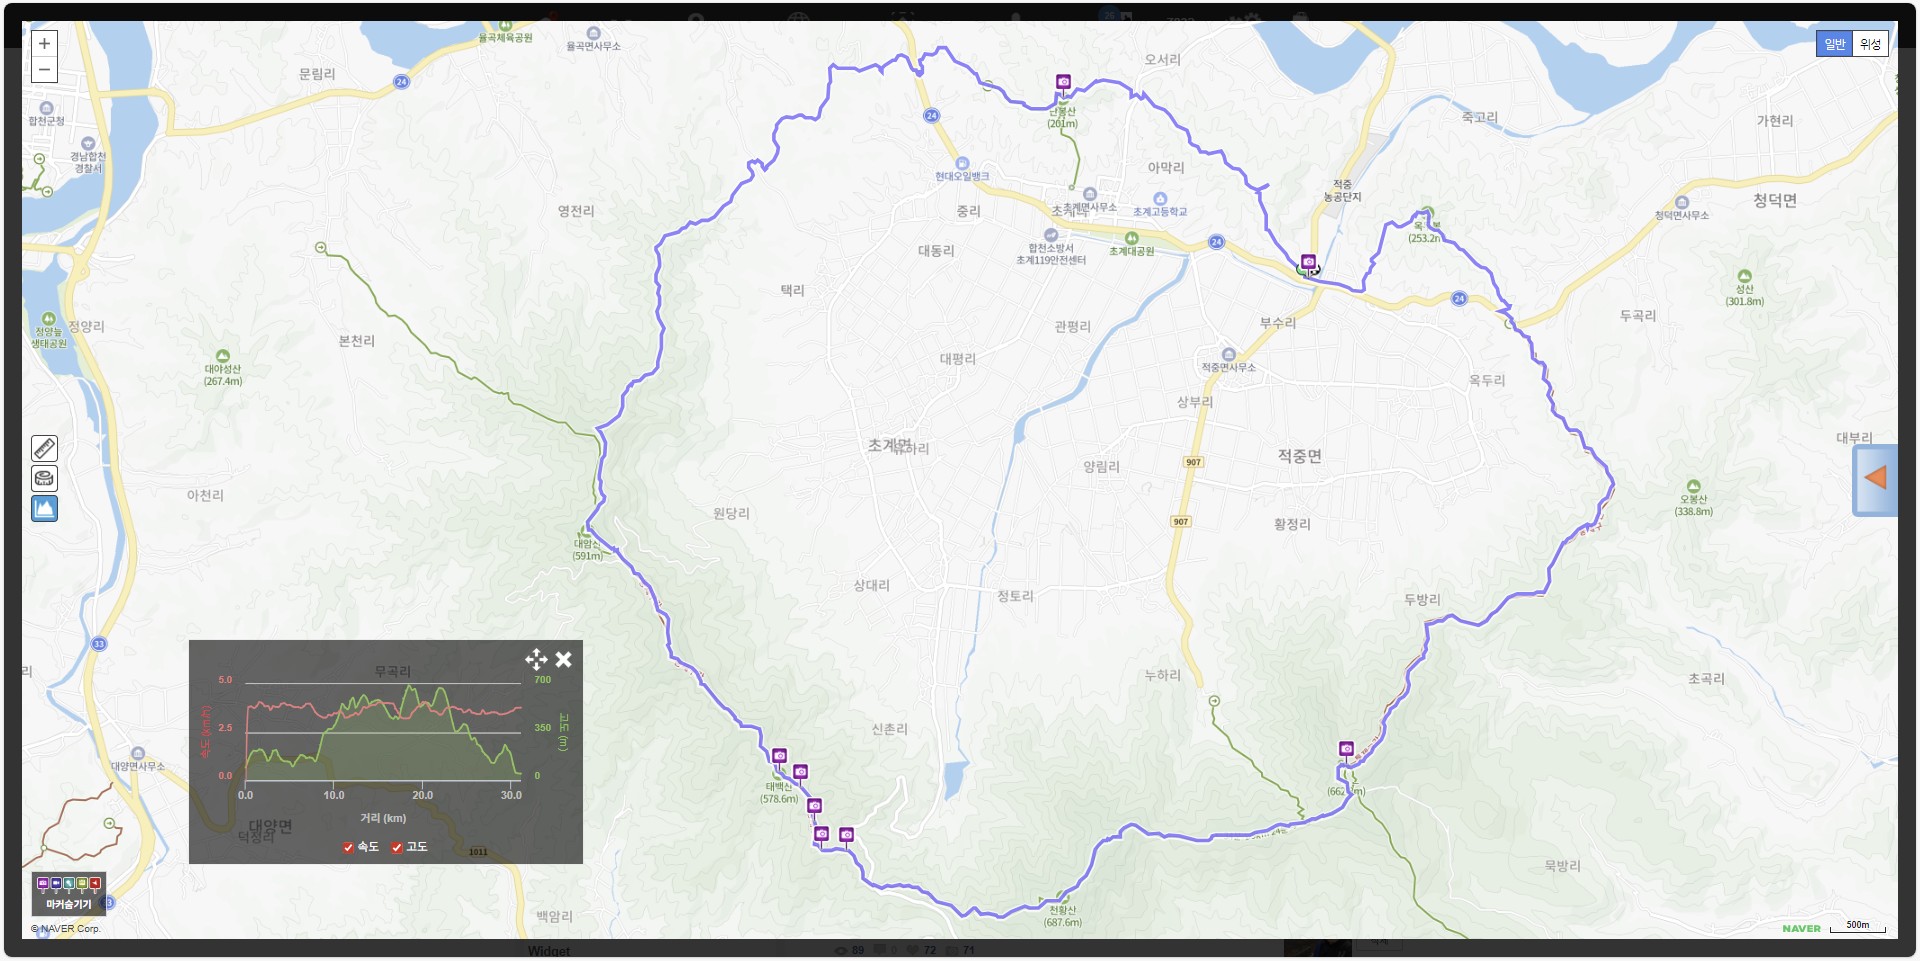Click the 성산 (301.8m) mountain icon
Image resolution: width=1920 pixels, height=961 pixels.
[x=1745, y=276]
